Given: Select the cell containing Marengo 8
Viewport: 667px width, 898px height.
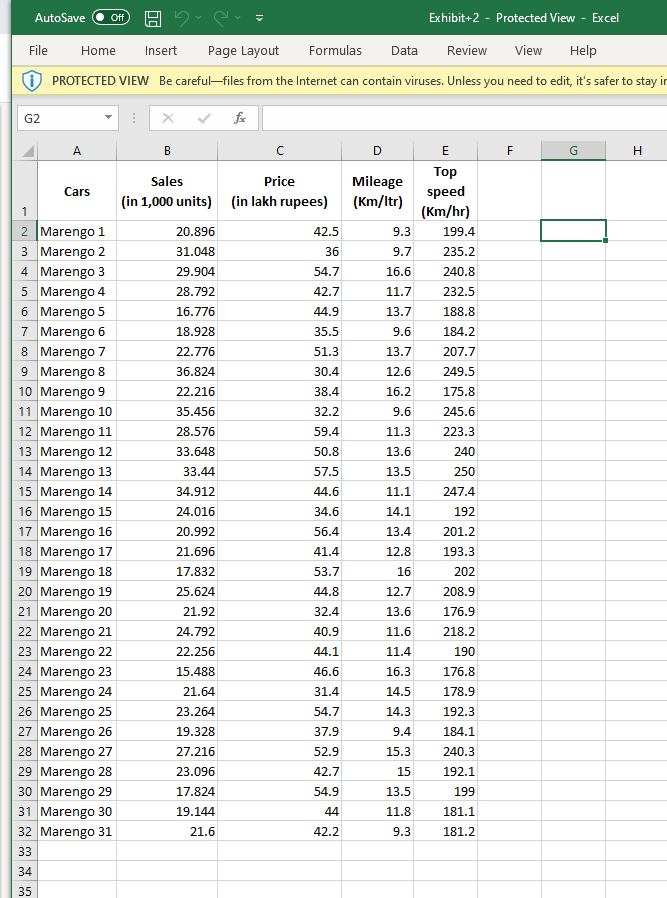Looking at the screenshot, I should tap(77, 372).
